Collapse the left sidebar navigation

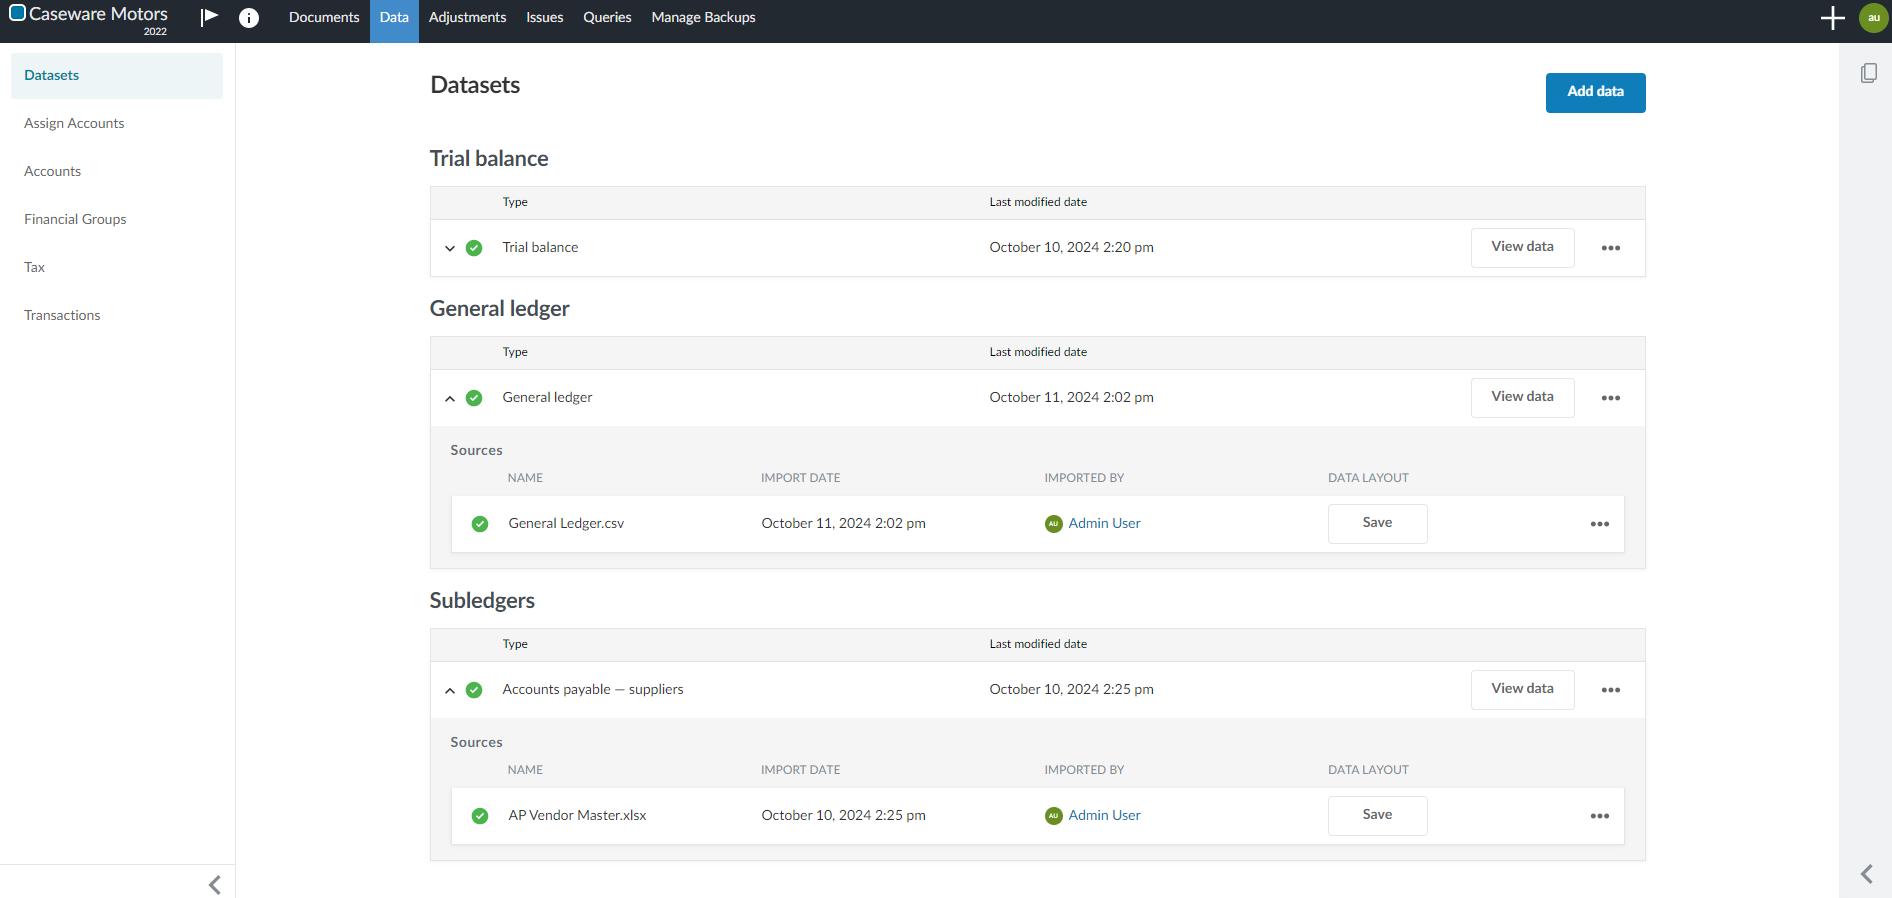214,884
